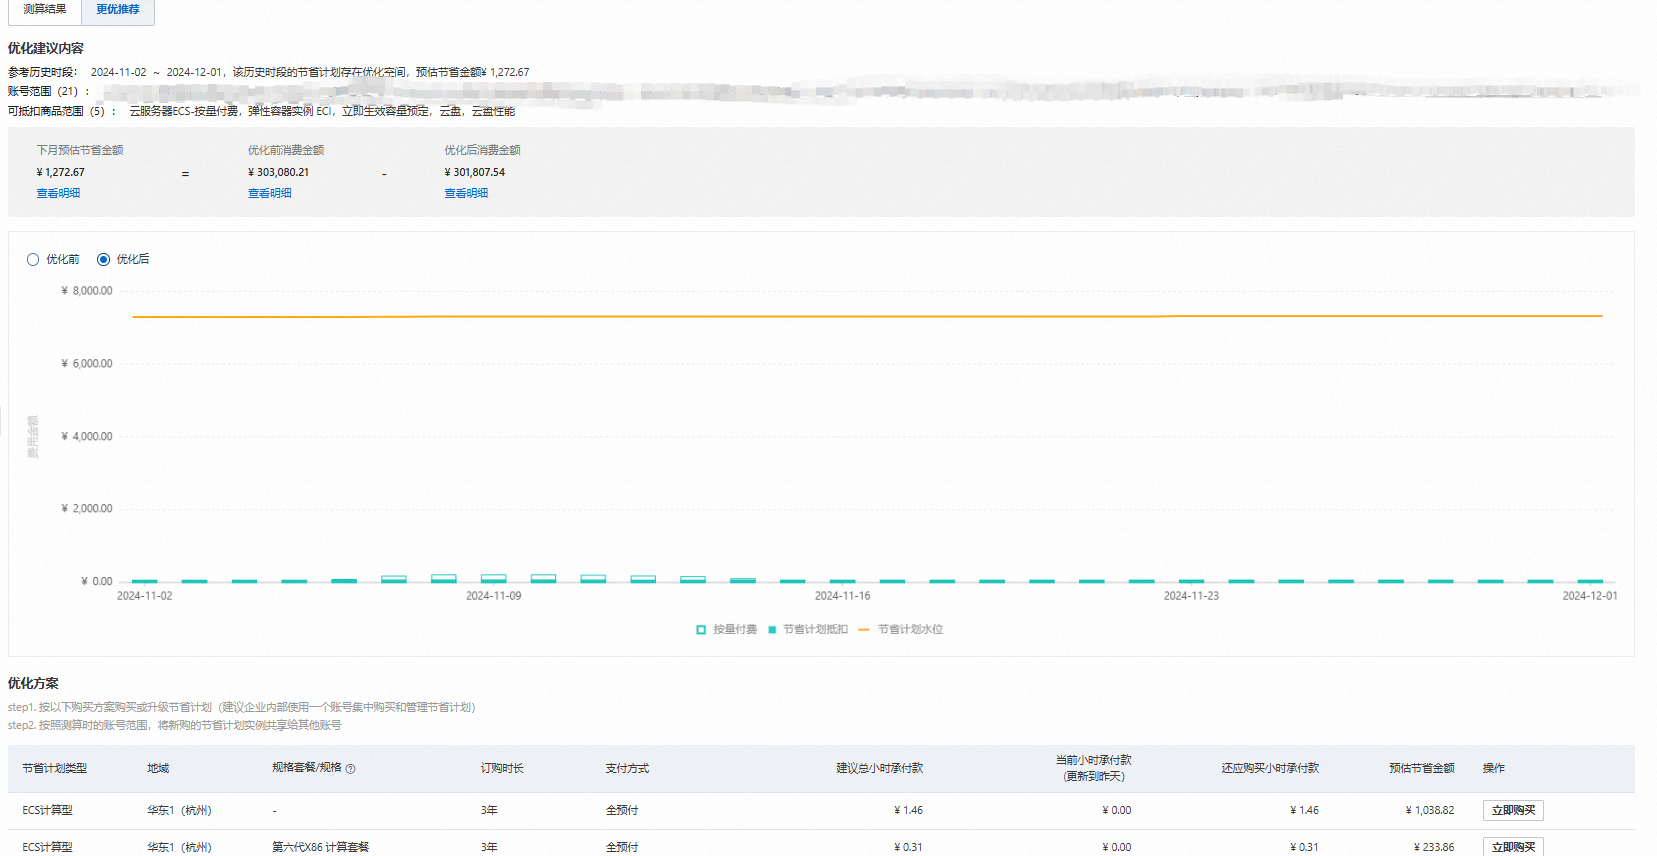Viewport: 1657px width, 856px height.
Task: Click the ¥ 301,807.54 post-optimization amount
Action: [475, 172]
